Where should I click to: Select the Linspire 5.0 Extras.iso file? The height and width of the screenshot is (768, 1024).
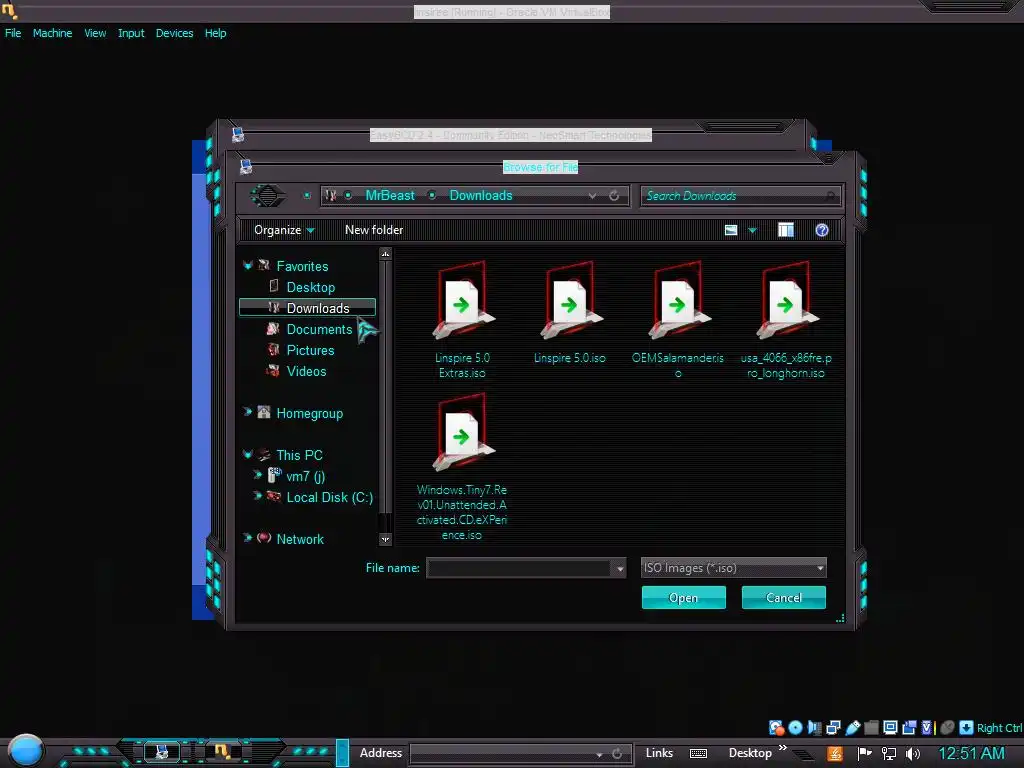pos(462,320)
